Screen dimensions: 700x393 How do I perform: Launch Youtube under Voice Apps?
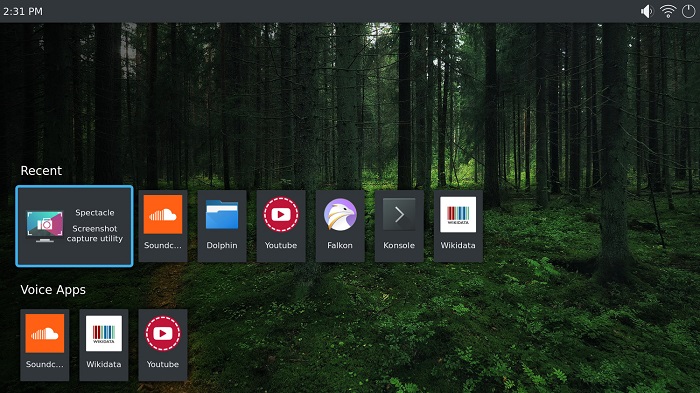pos(162,345)
